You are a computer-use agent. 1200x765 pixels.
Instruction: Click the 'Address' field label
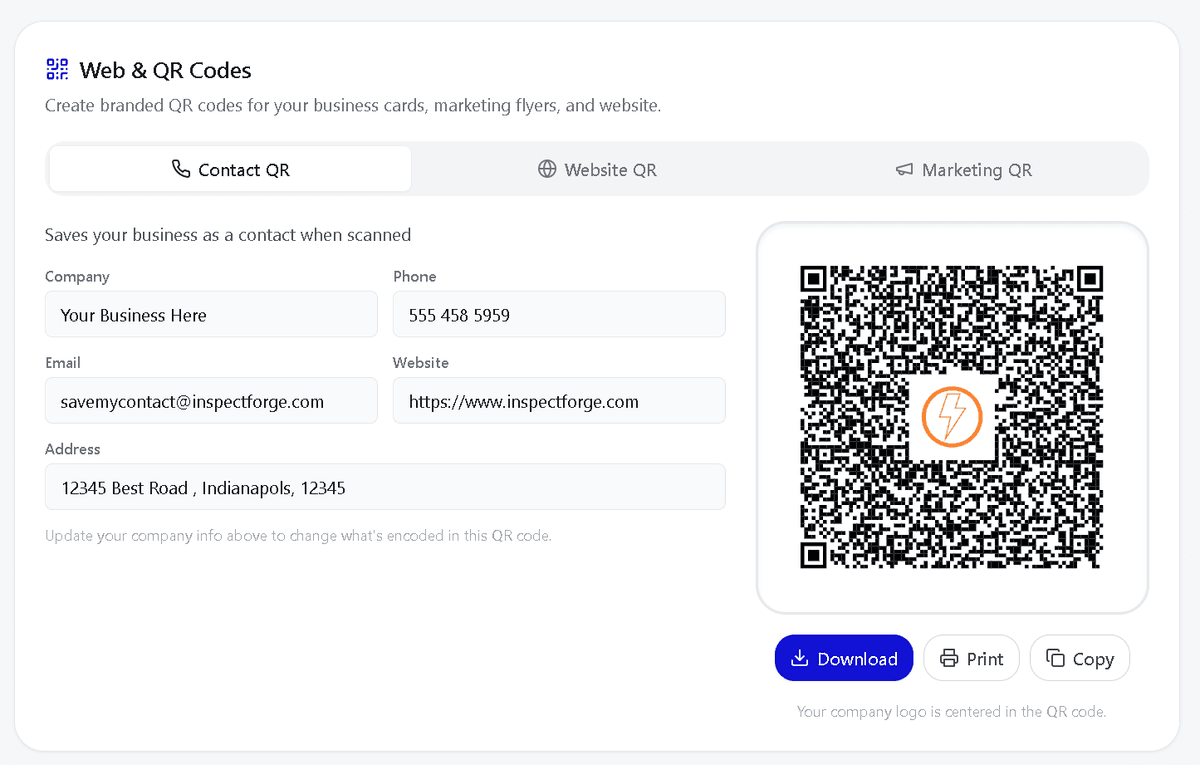(73, 449)
